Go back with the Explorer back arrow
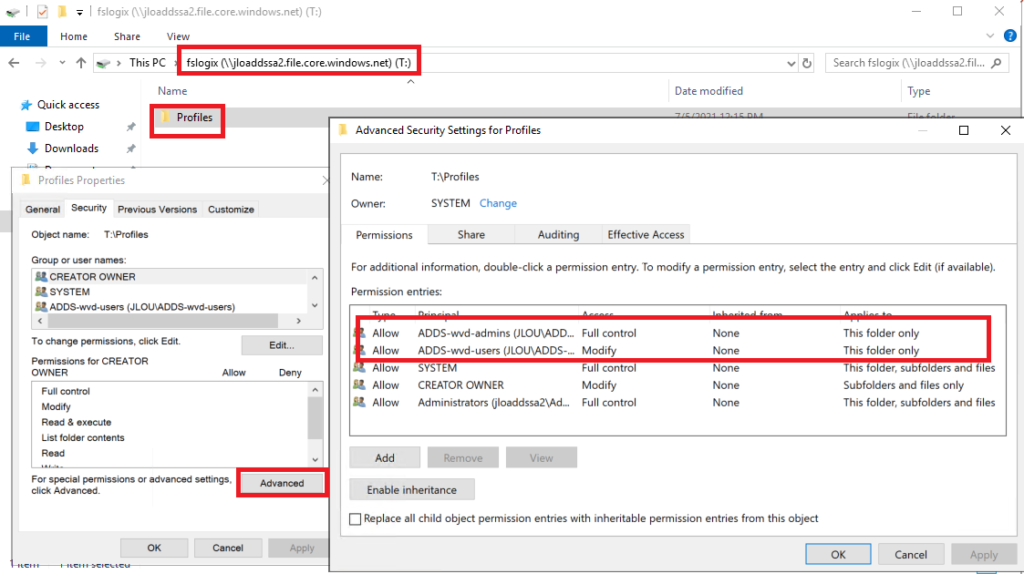 [14, 63]
